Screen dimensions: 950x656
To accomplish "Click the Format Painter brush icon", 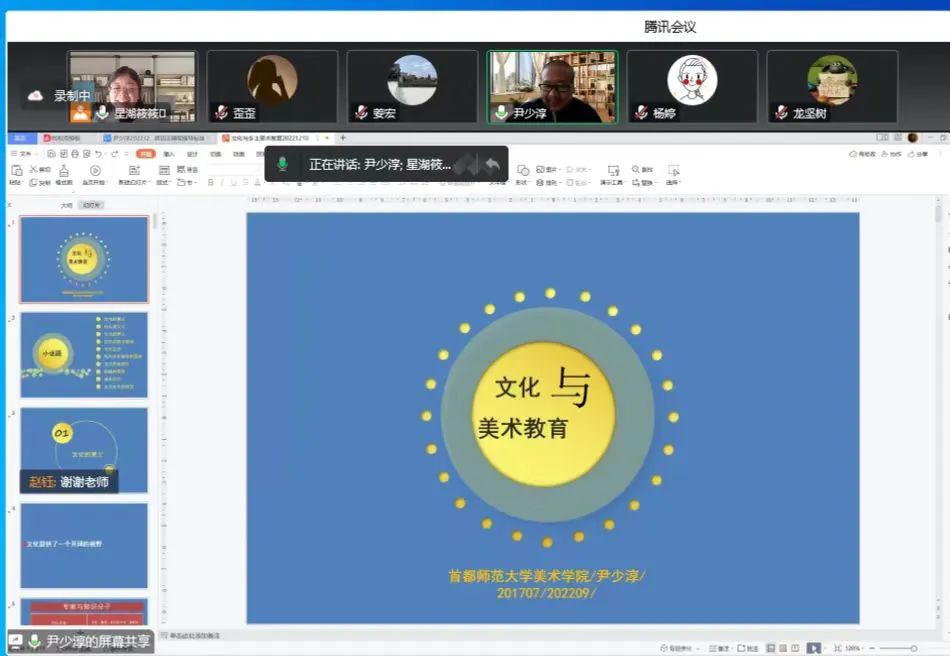I will coord(63,171).
